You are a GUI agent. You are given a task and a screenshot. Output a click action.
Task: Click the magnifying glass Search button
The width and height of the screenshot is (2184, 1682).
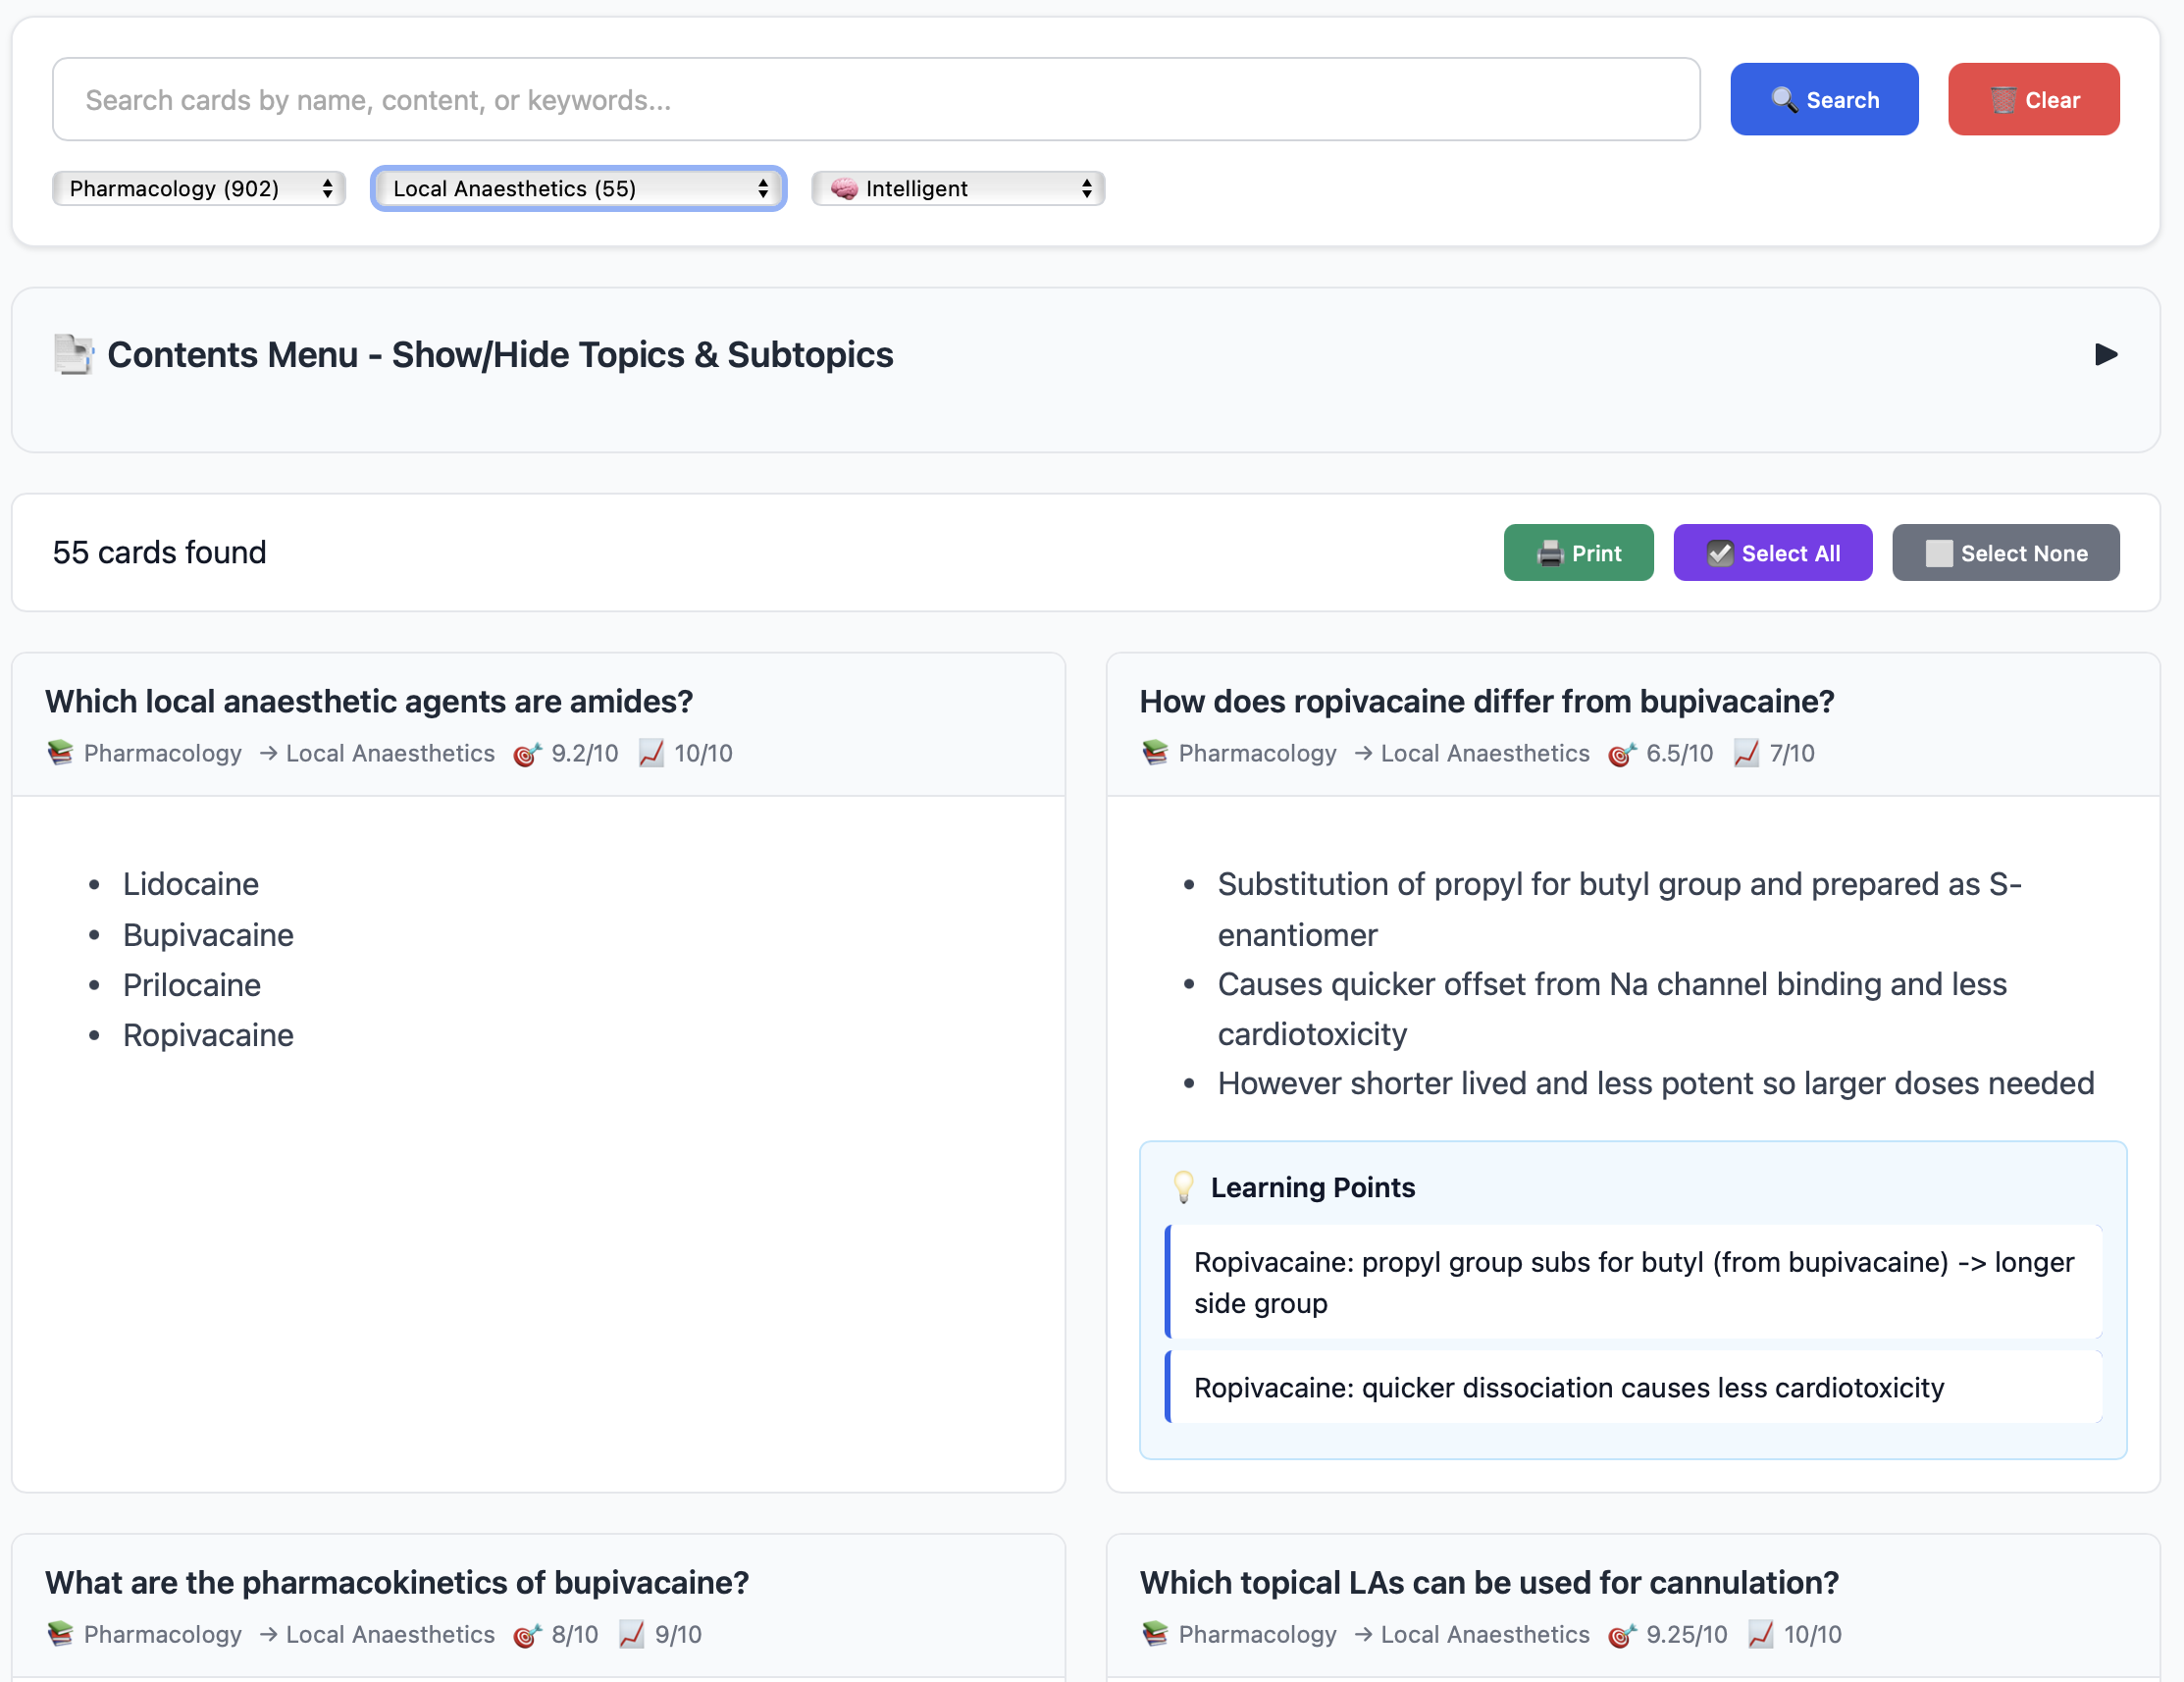pyautogui.click(x=1823, y=99)
